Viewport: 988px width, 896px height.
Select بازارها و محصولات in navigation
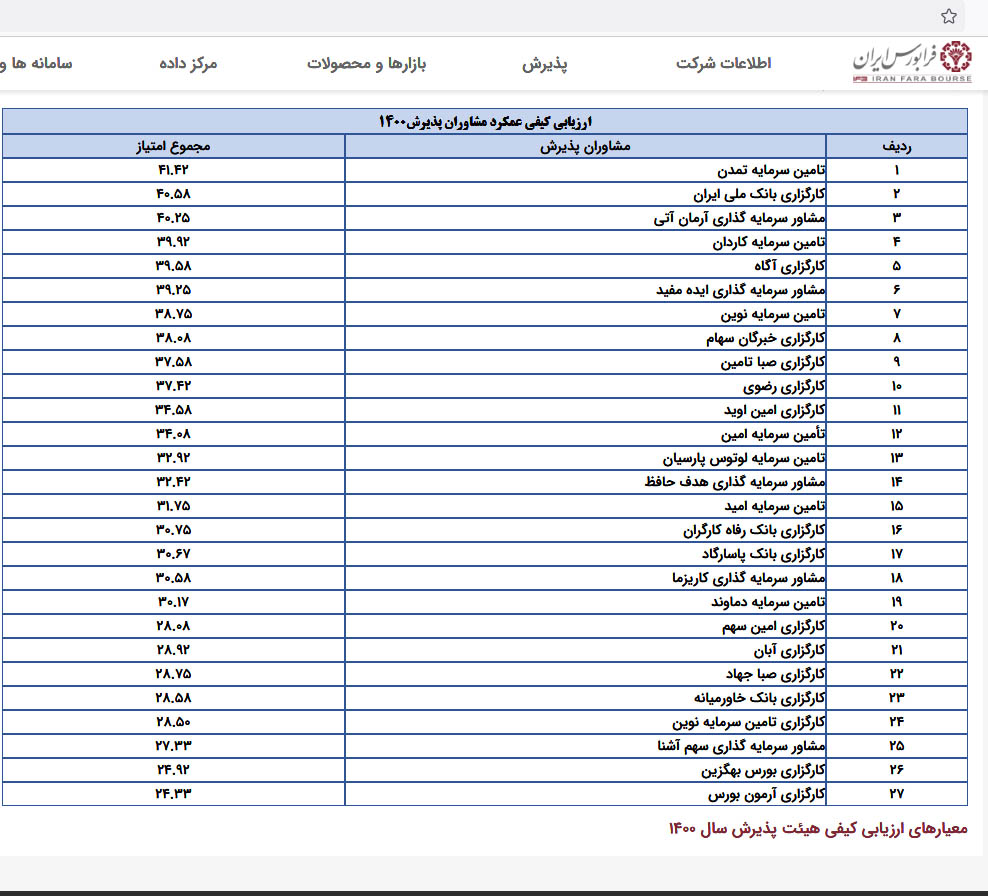(x=366, y=64)
